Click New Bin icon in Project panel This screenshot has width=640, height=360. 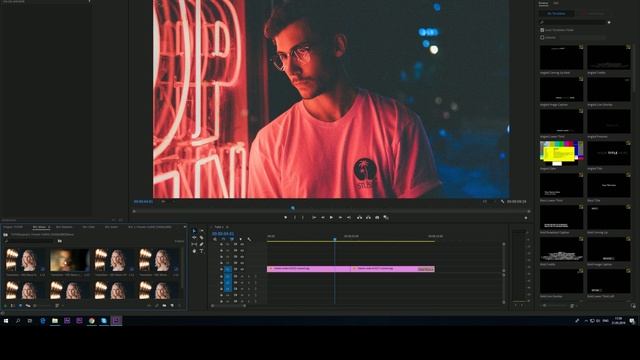(164, 305)
